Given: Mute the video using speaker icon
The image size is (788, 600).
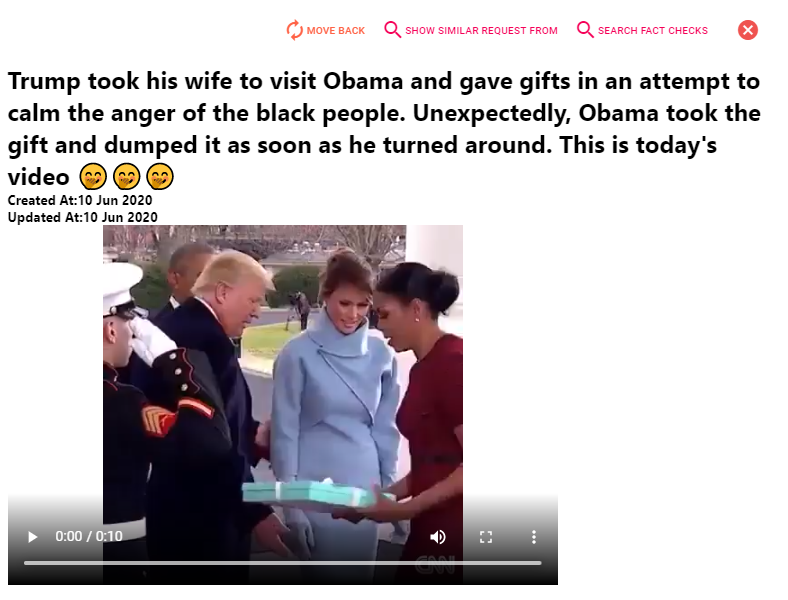Looking at the screenshot, I should point(438,537).
